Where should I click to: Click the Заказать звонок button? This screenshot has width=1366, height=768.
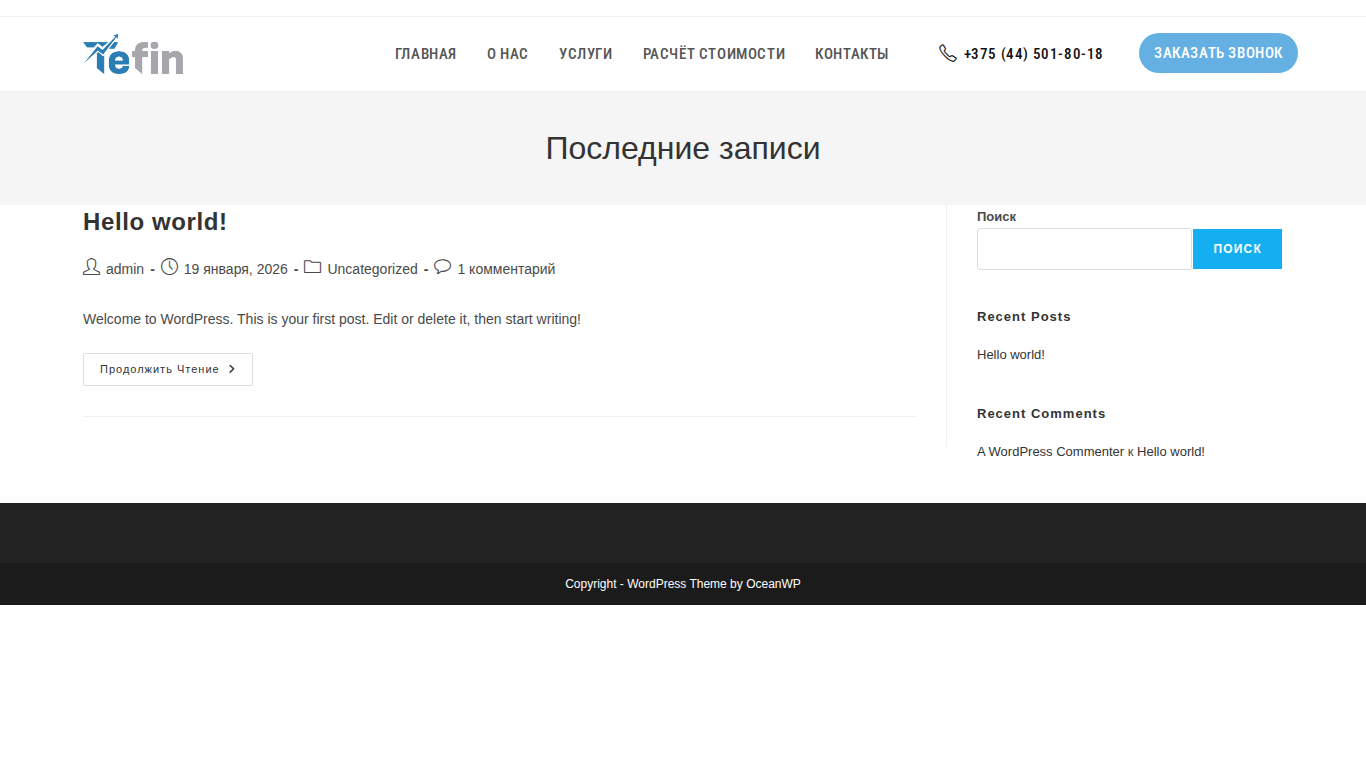coord(1218,53)
